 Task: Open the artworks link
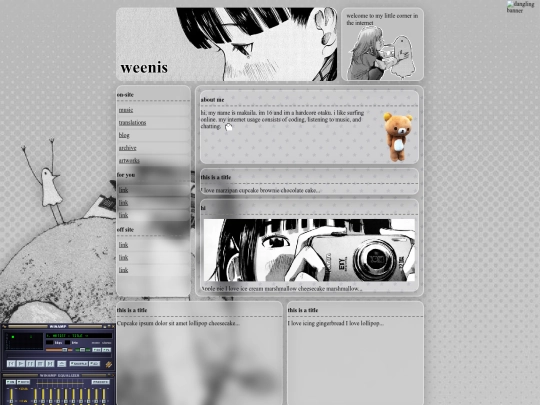[x=129, y=160]
